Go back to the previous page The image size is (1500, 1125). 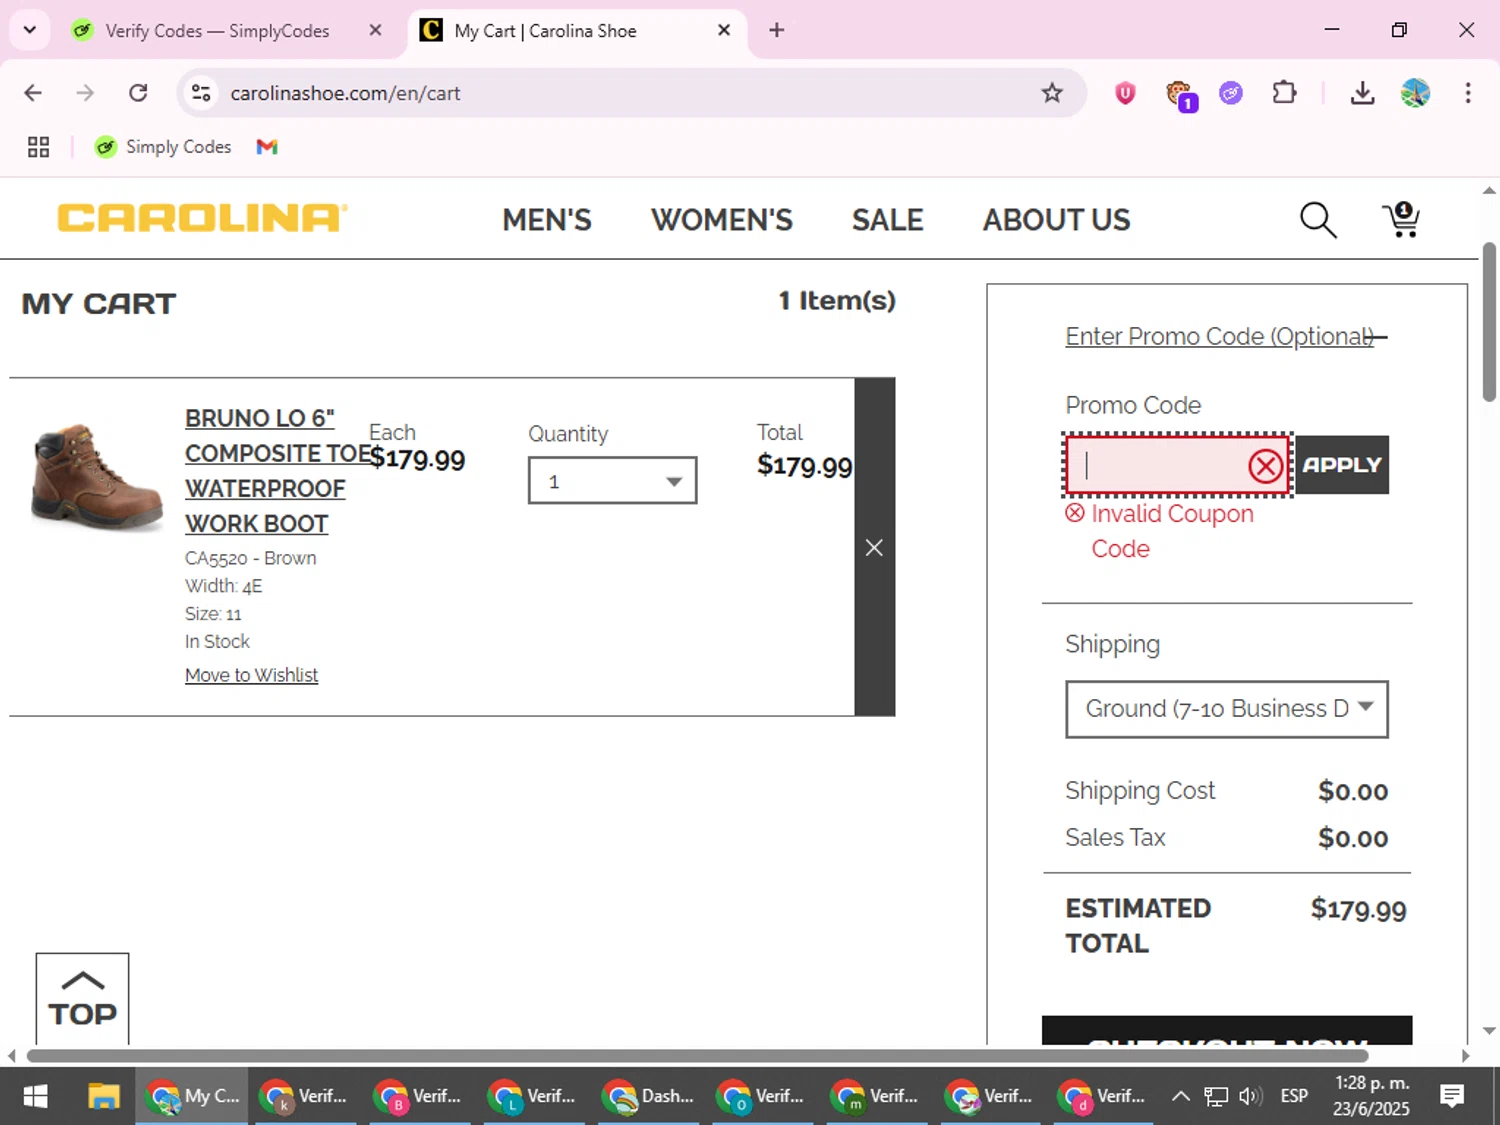(33, 93)
